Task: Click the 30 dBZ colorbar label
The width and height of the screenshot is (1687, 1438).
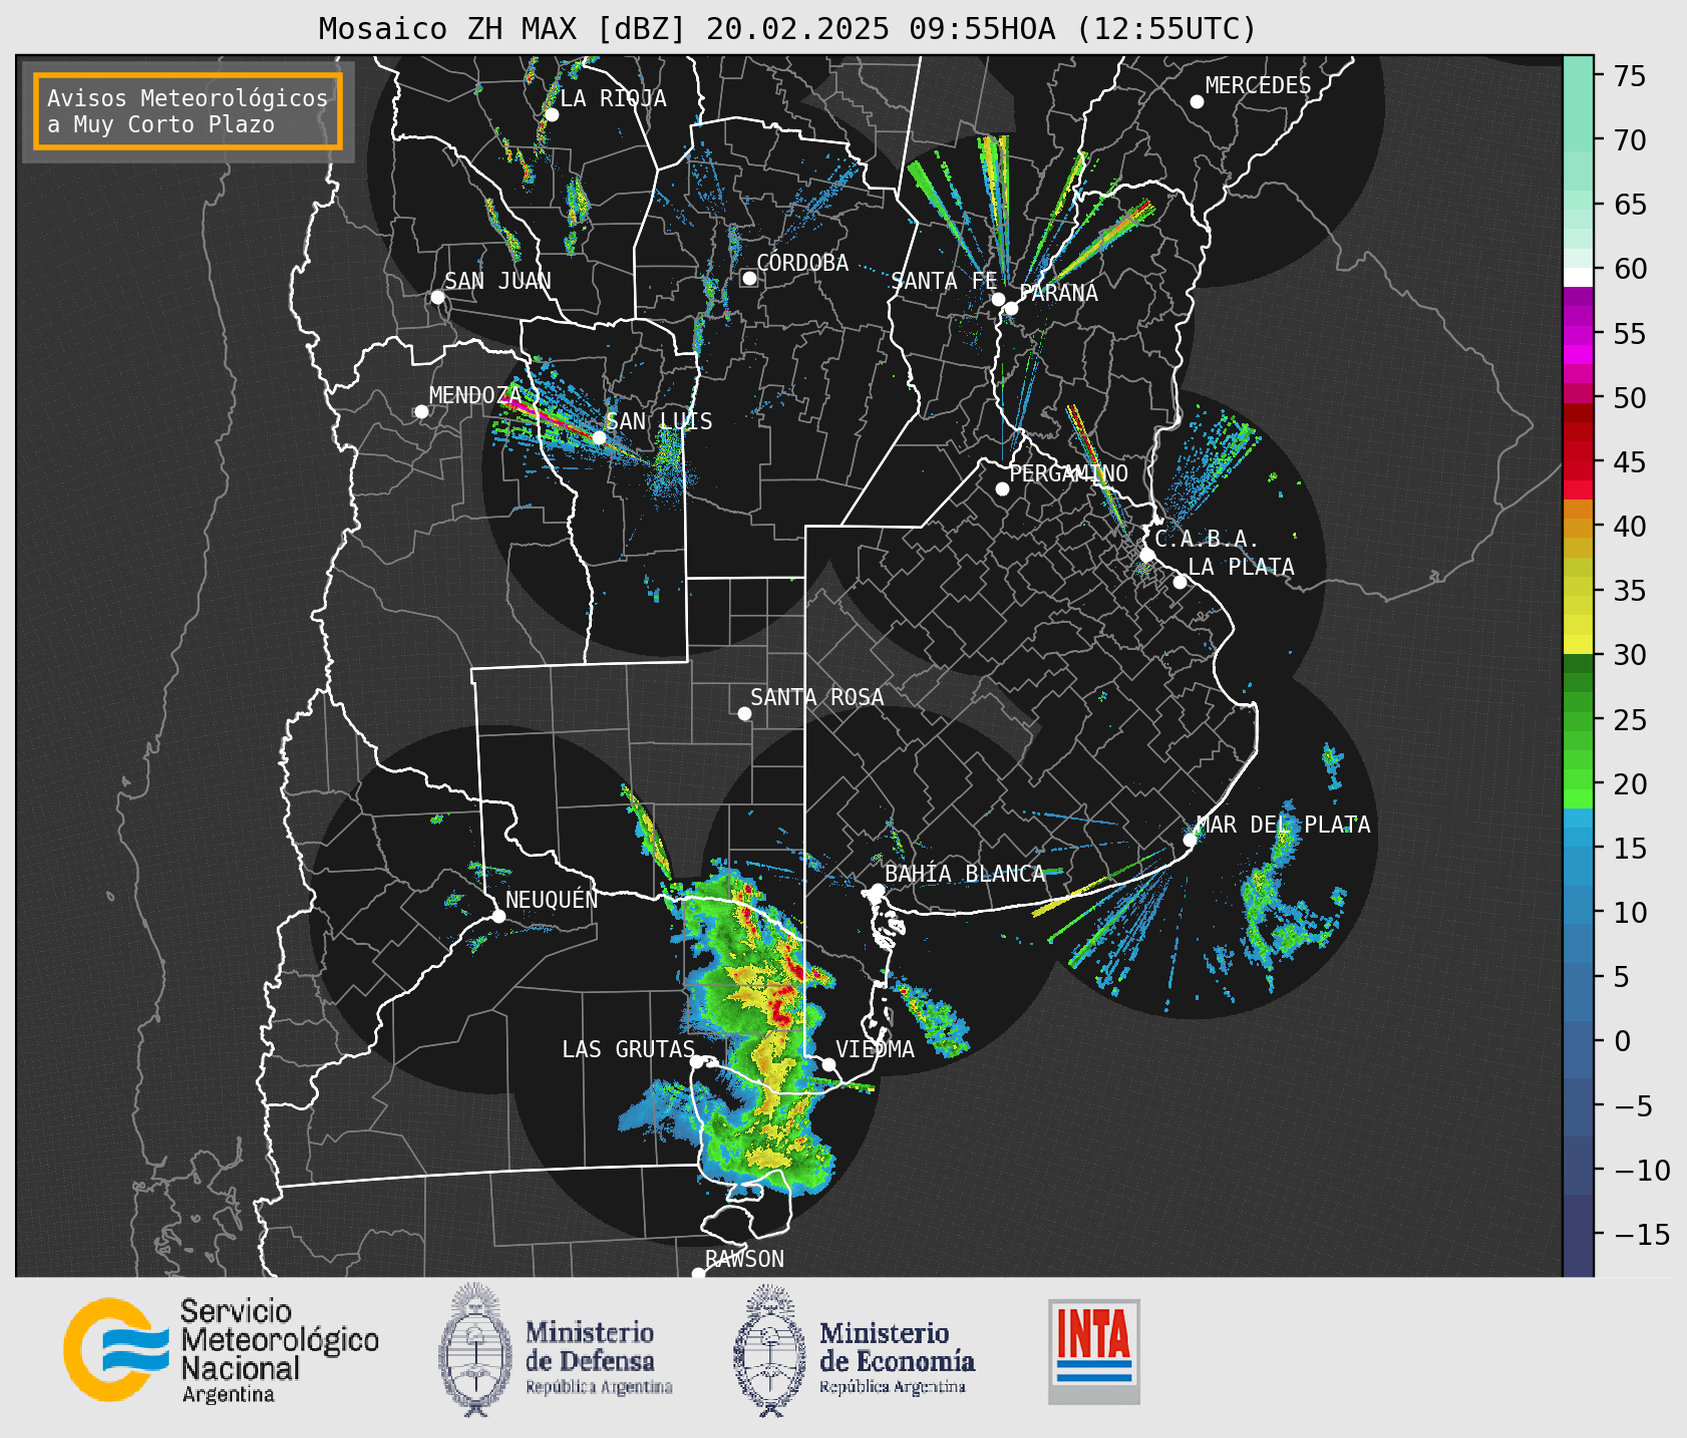Action: click(1628, 655)
